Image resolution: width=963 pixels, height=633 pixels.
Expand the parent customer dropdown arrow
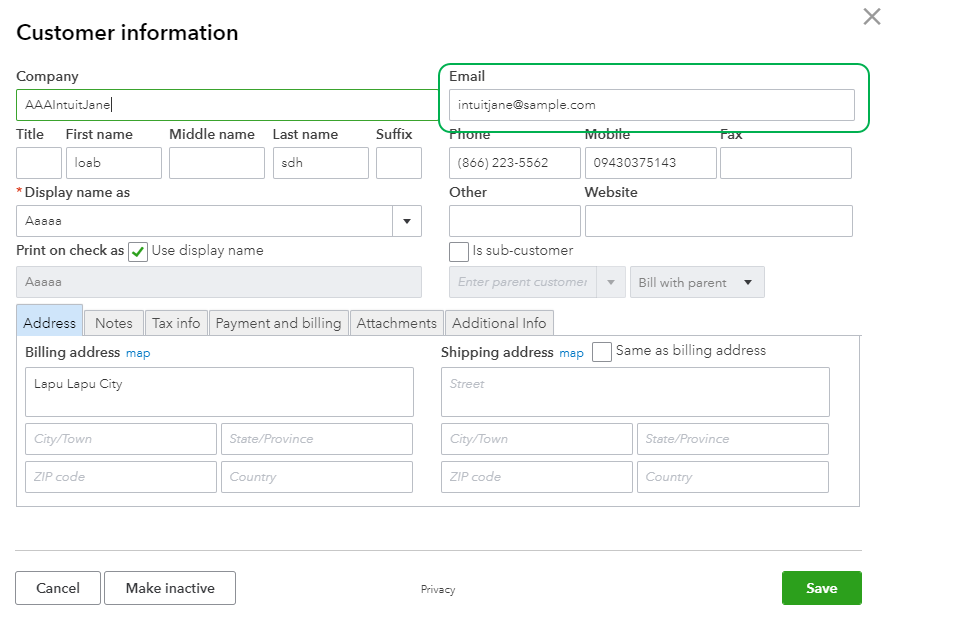point(611,282)
